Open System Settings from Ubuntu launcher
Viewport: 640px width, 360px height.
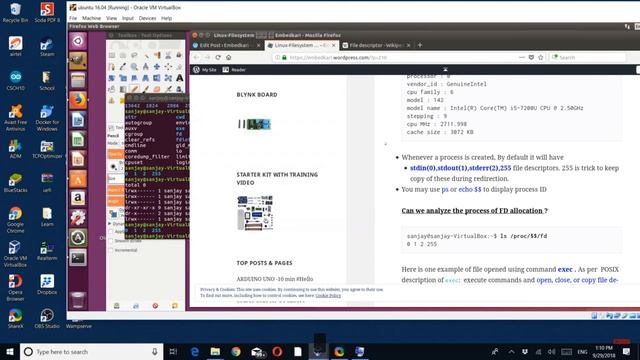78,218
